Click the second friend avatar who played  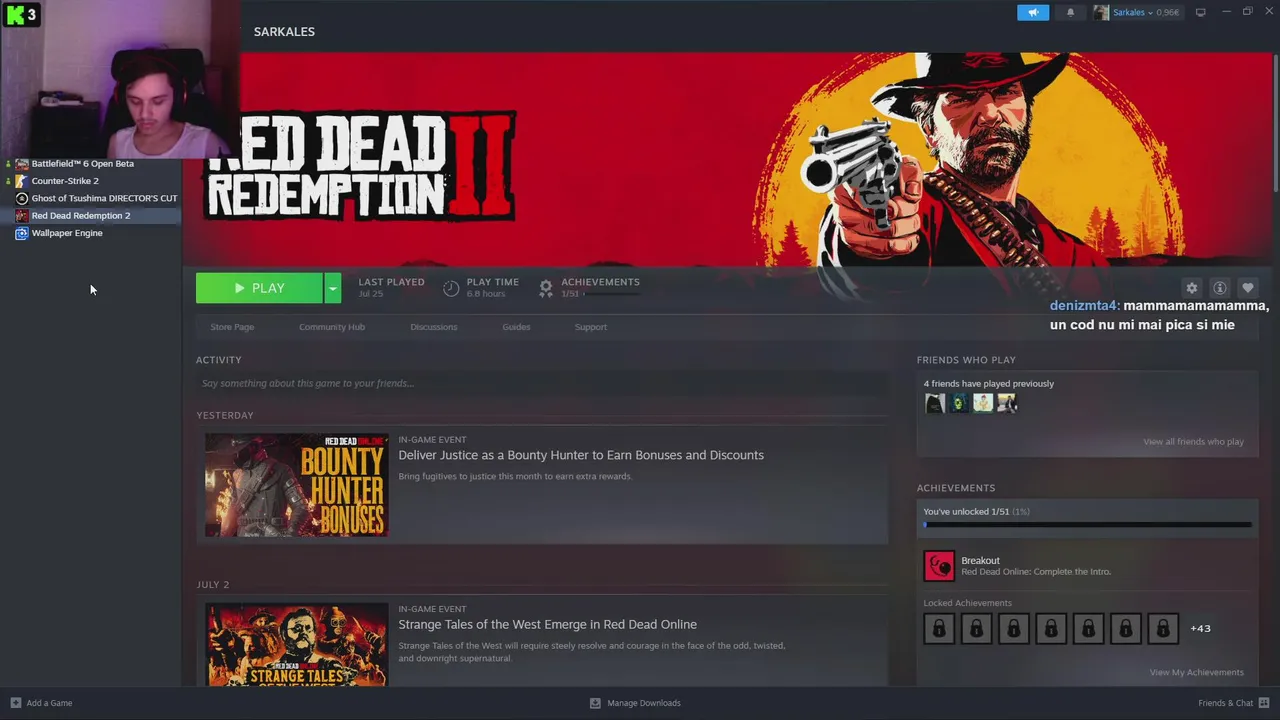click(x=959, y=403)
